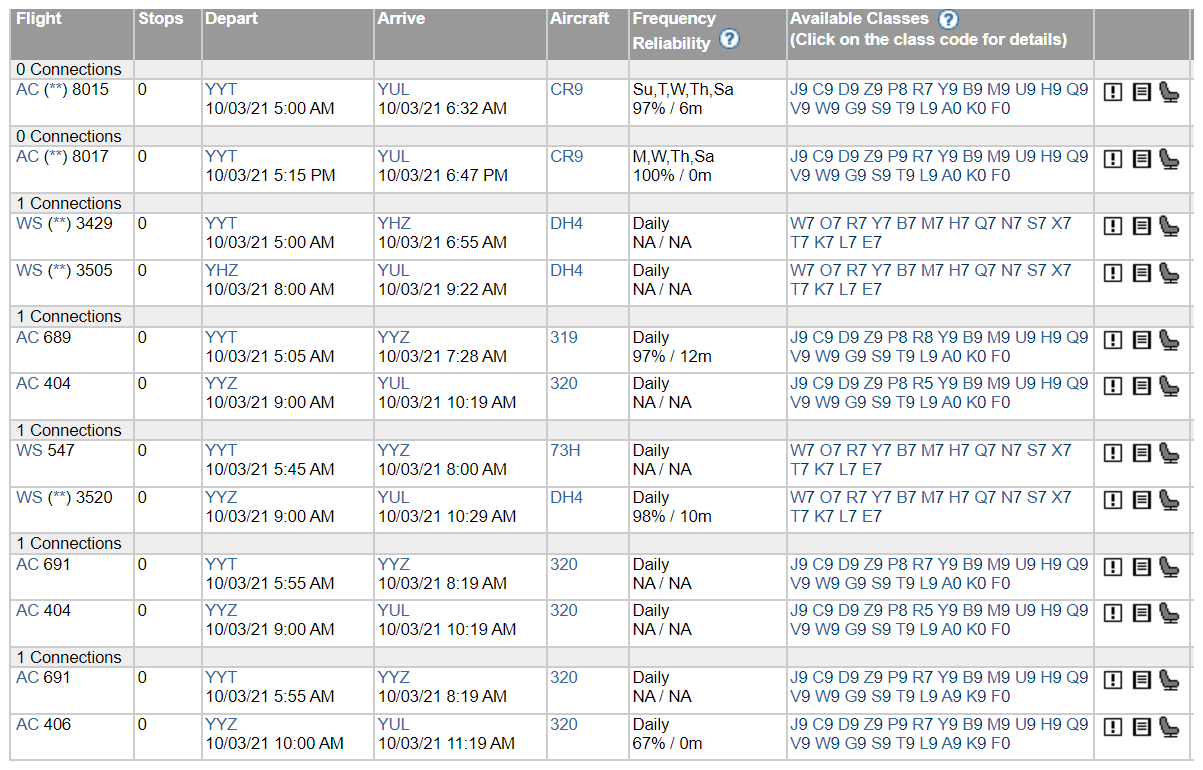Click the help icon beside Frequency Reliability
This screenshot has height=770, width=1203.
tap(729, 39)
